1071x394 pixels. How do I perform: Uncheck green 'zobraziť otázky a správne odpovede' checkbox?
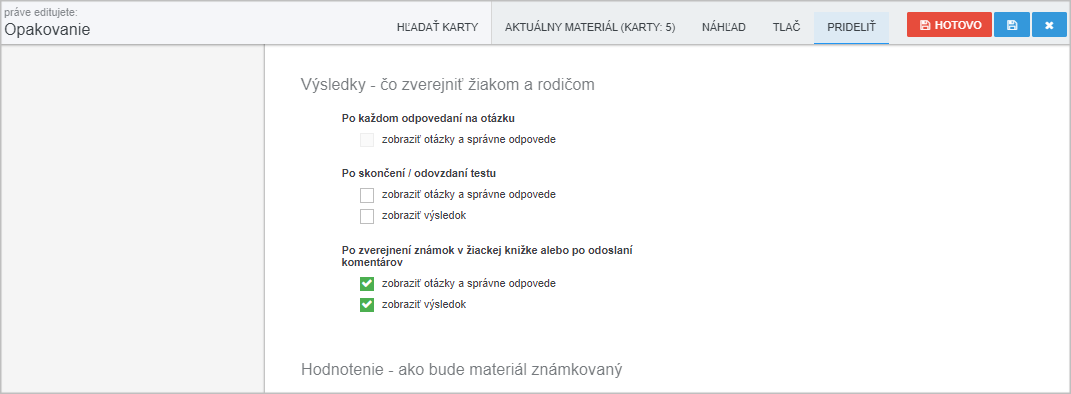367,283
